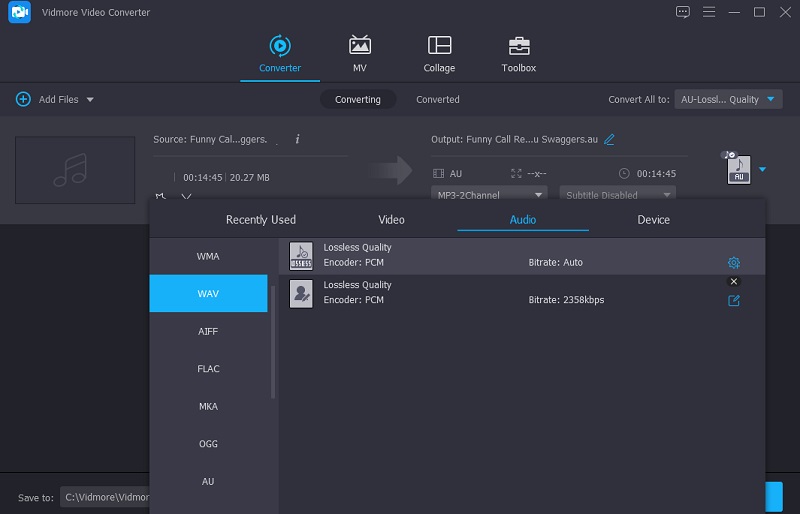The width and height of the screenshot is (800, 514).
Task: Edit the custom 2358kbps profile
Action: [734, 300]
